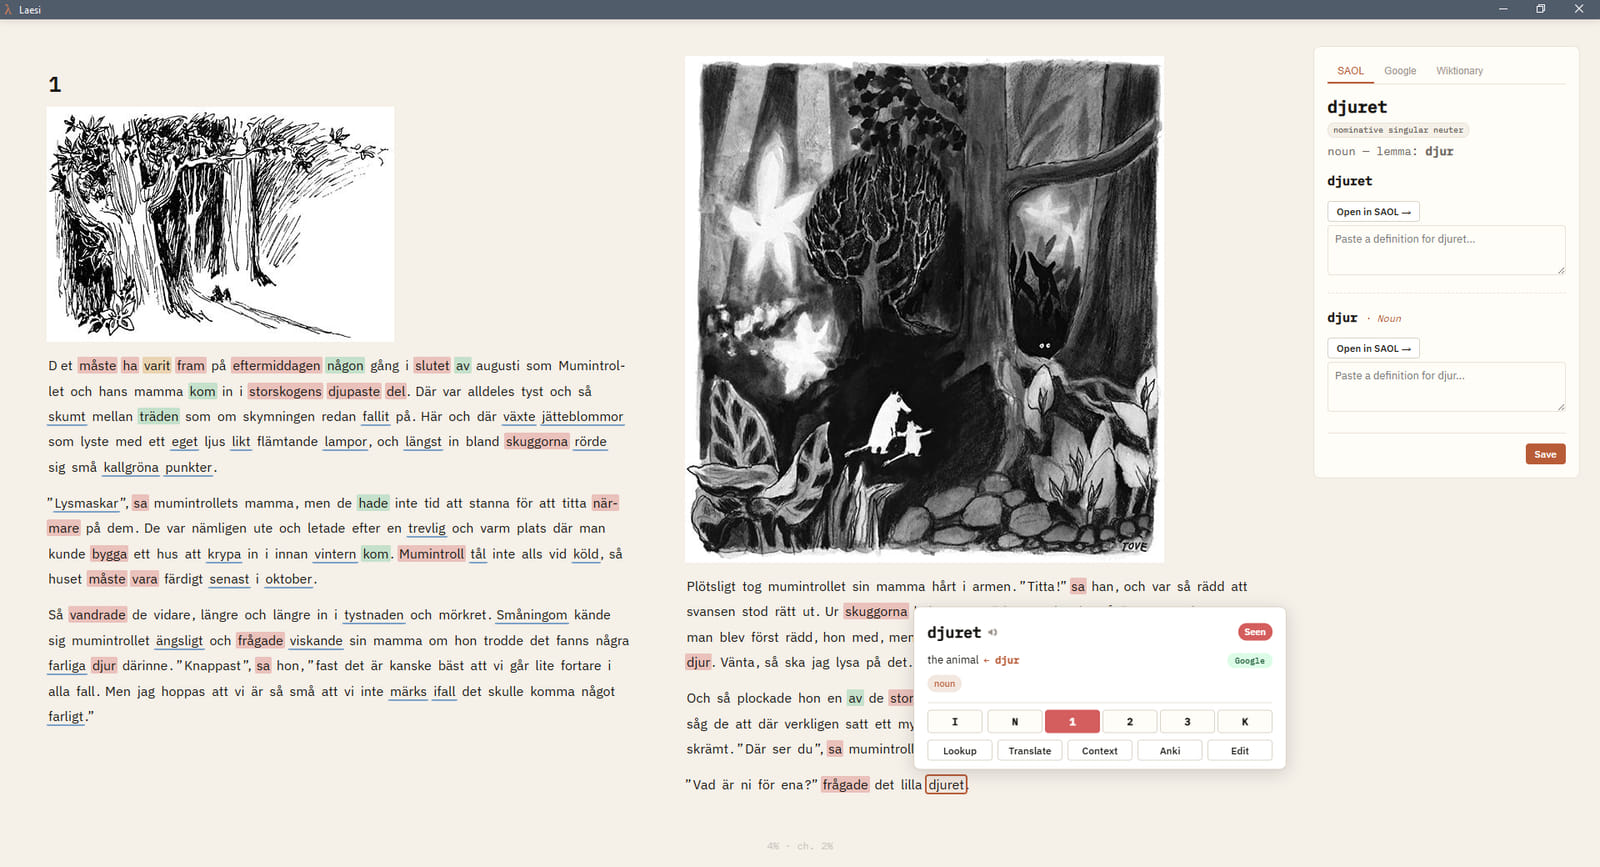Click the word frågade in last line

(845, 785)
